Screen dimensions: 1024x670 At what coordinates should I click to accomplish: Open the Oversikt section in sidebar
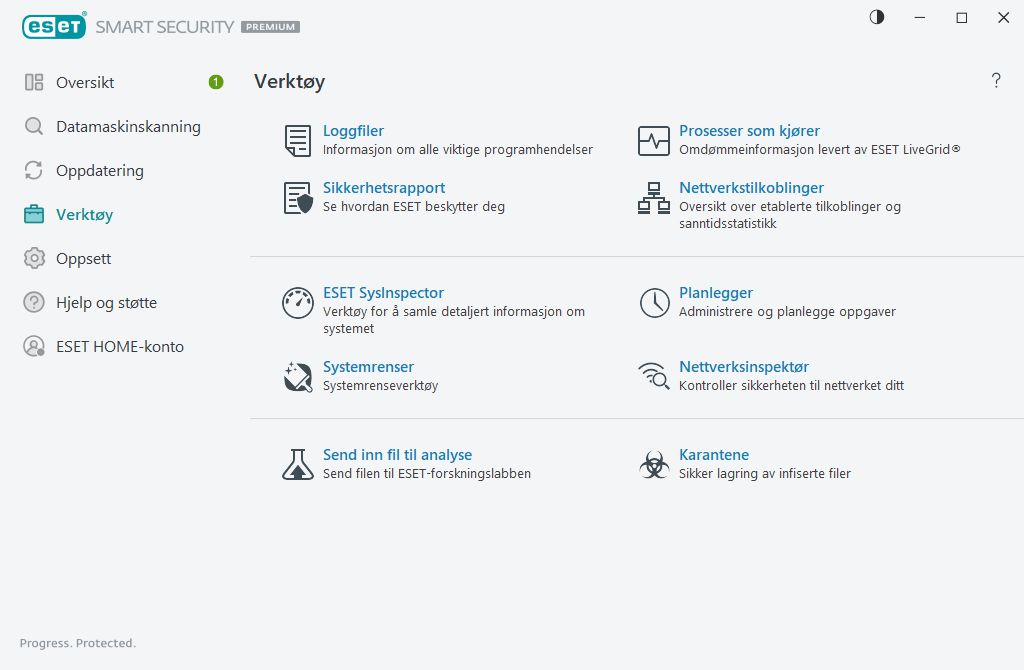pos(85,82)
